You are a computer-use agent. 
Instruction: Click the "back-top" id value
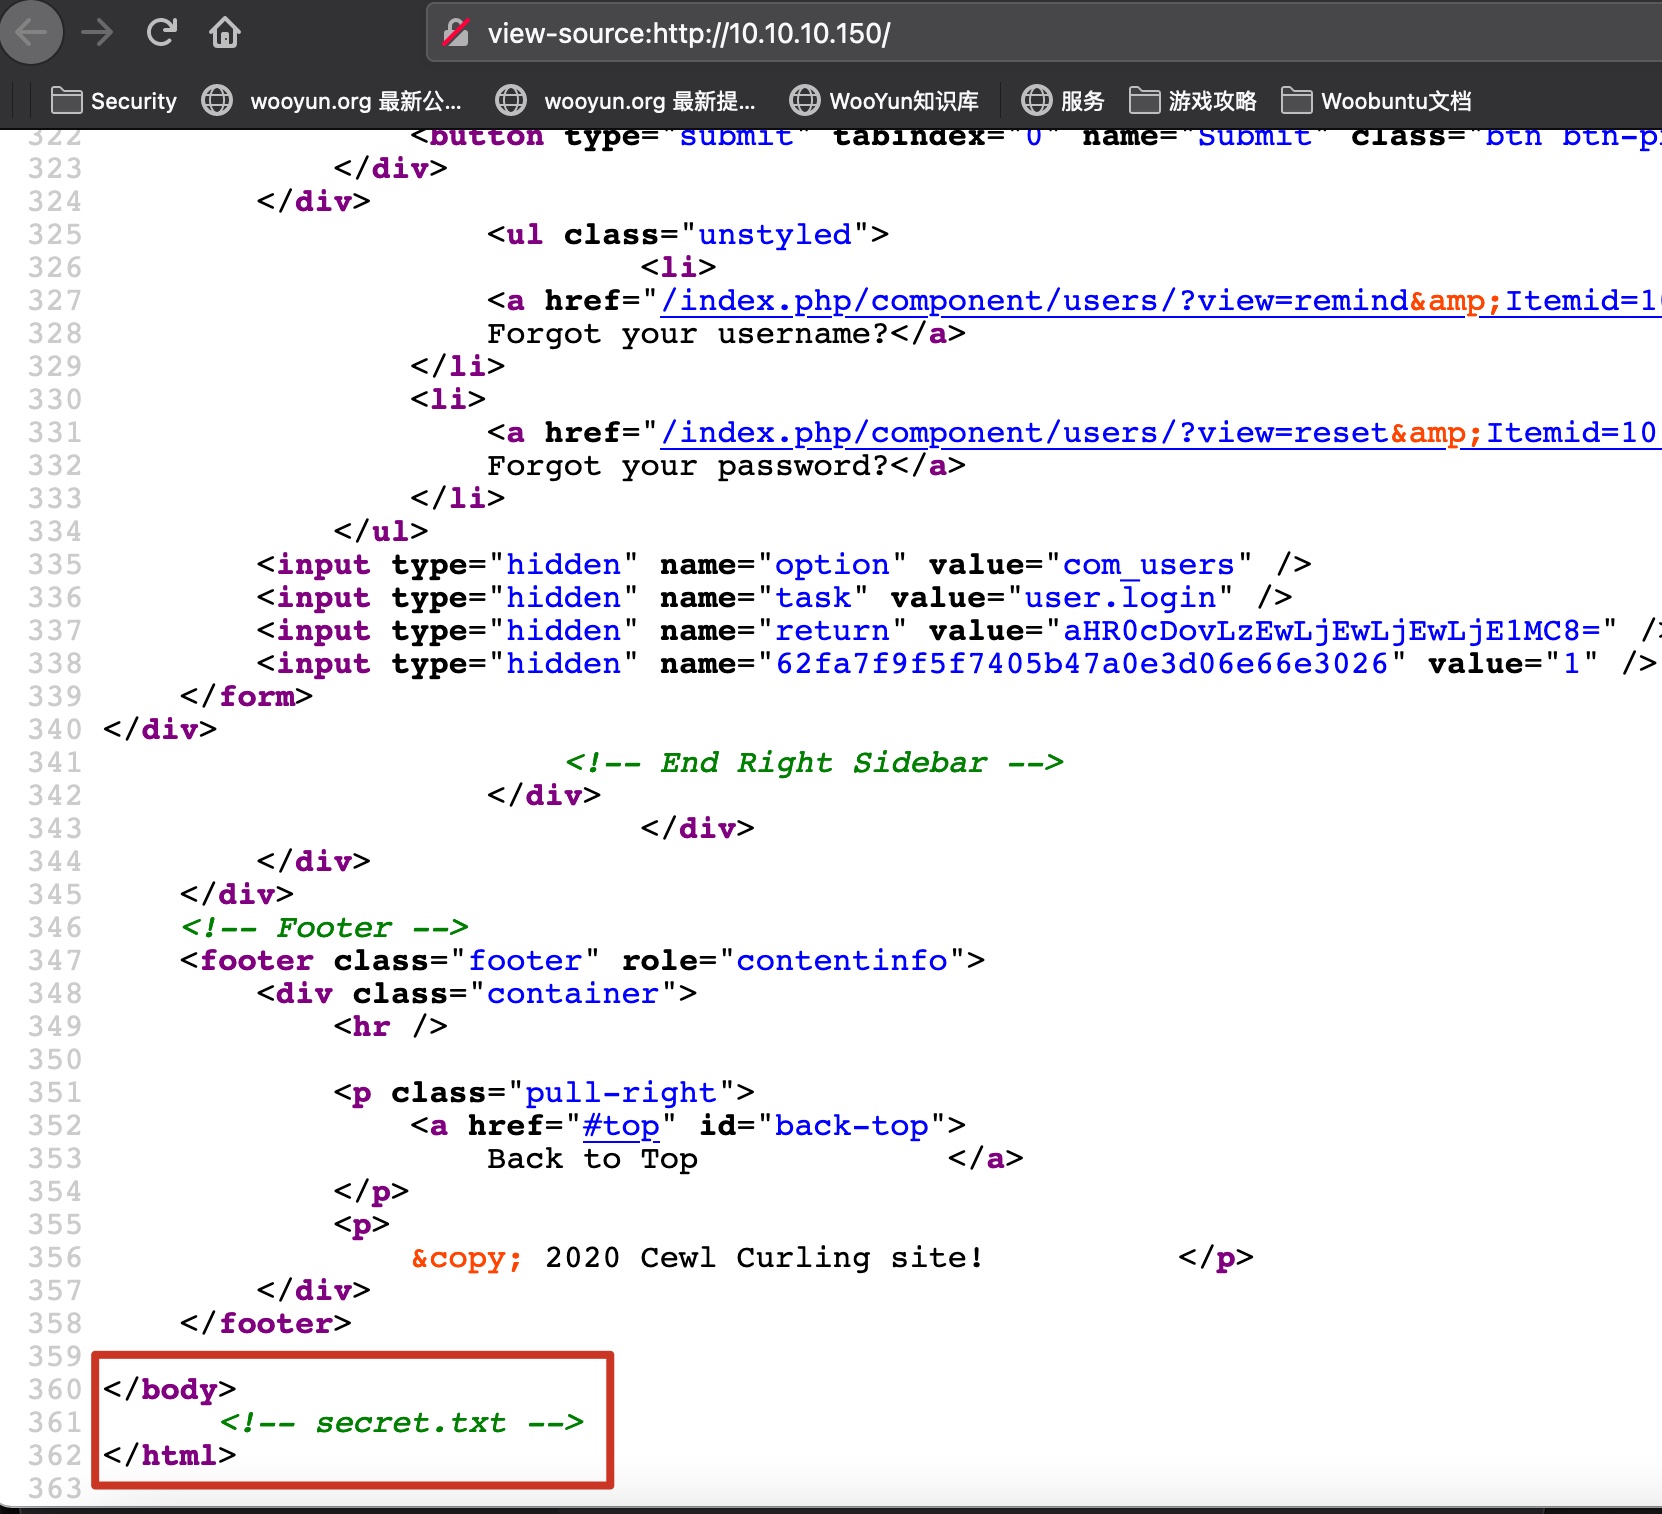click(x=852, y=1126)
